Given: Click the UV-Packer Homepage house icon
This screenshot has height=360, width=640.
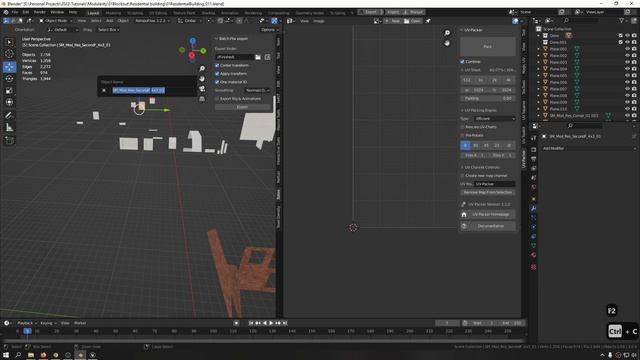Looking at the screenshot, I should tap(464, 215).
